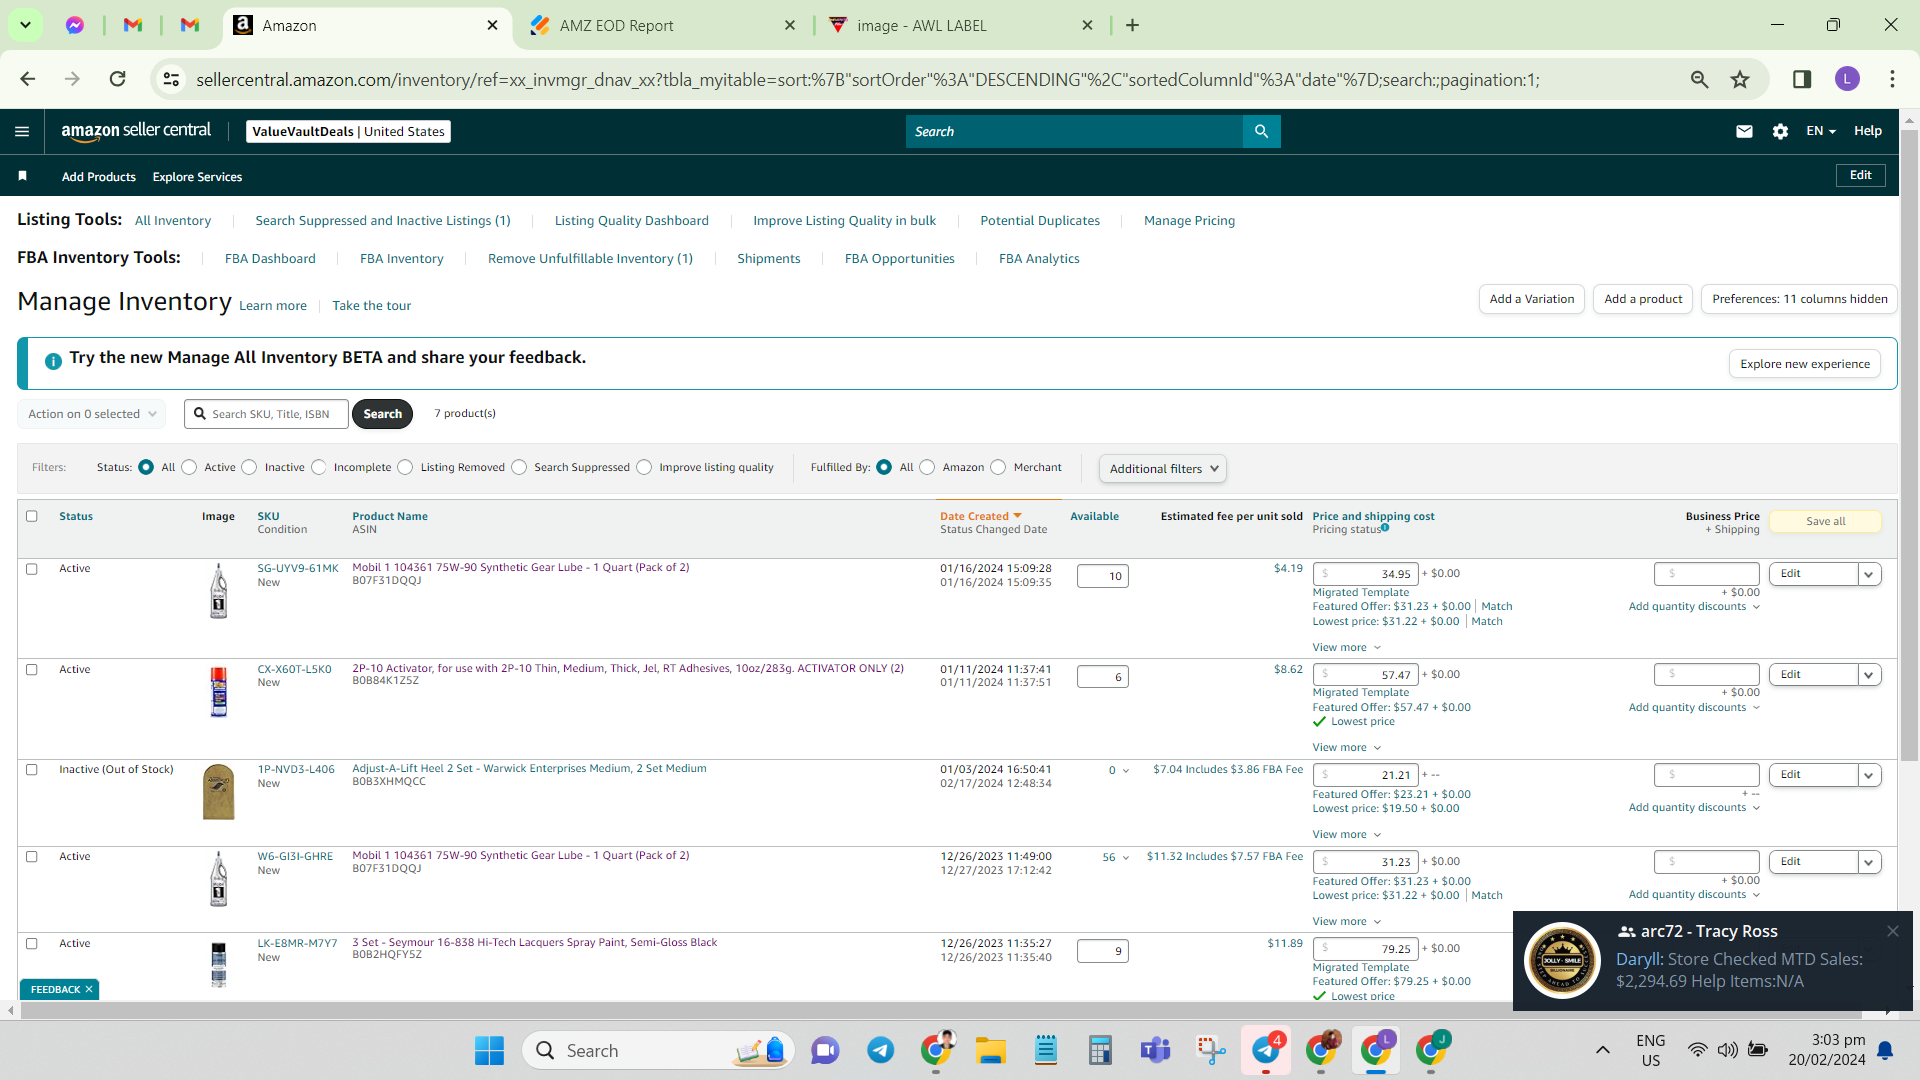Switch to the image - AWL LABEL tab
This screenshot has width=1920, height=1080.
coord(921,25)
